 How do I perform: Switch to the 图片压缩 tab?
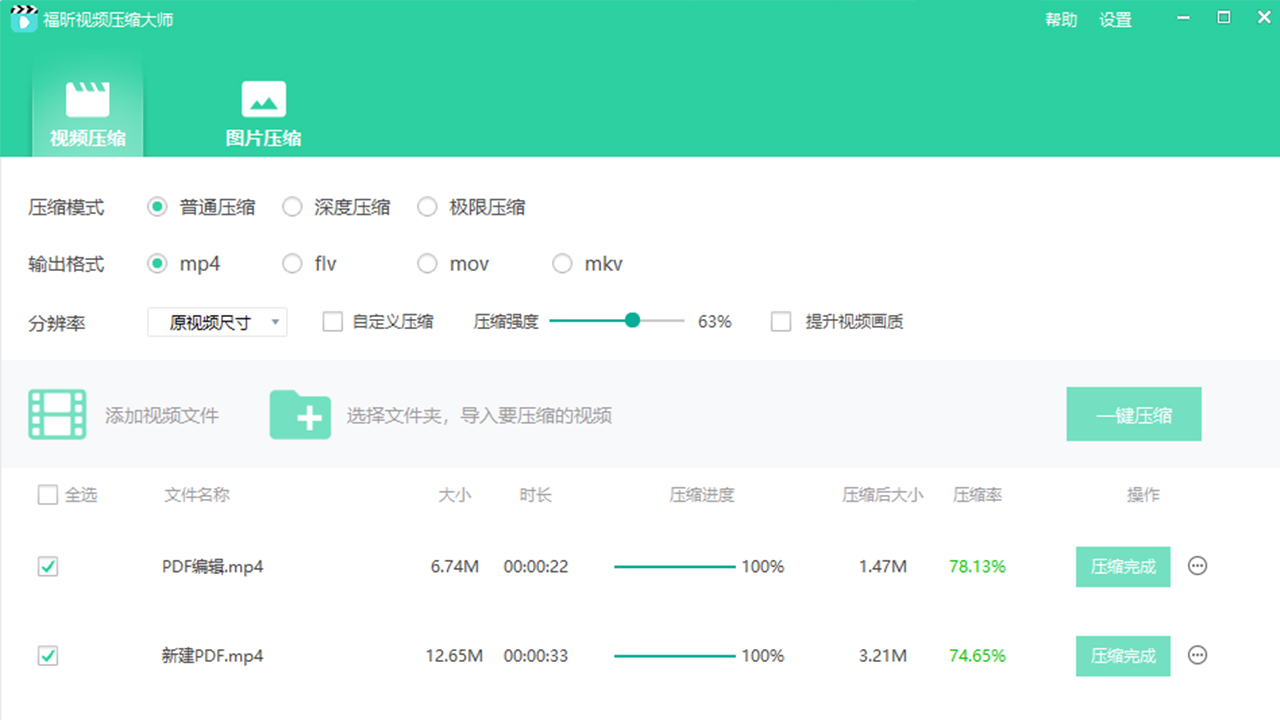pos(264,112)
